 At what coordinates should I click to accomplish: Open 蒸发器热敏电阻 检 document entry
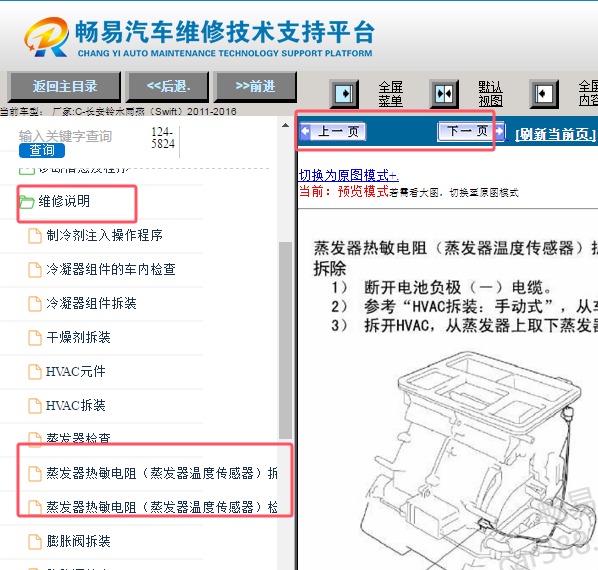click(162, 507)
